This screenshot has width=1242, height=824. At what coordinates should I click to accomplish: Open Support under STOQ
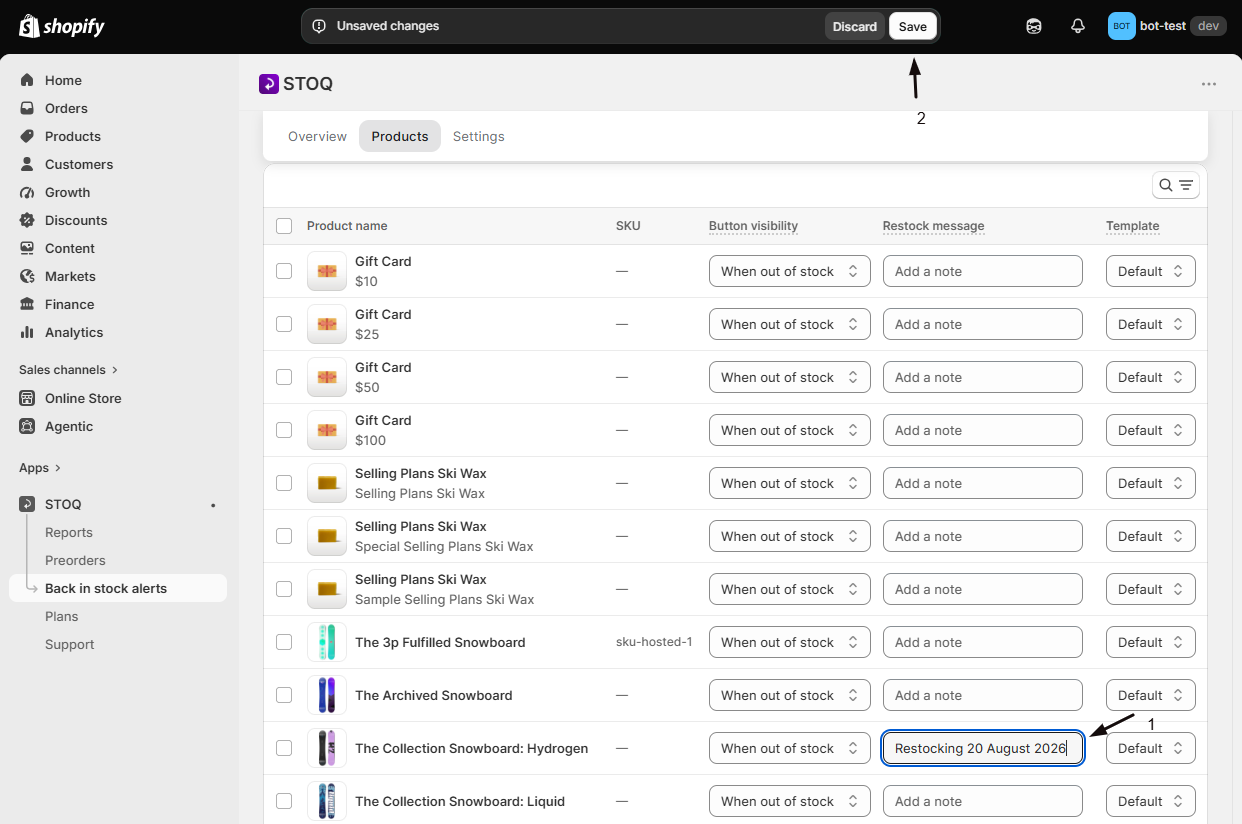tap(70, 644)
